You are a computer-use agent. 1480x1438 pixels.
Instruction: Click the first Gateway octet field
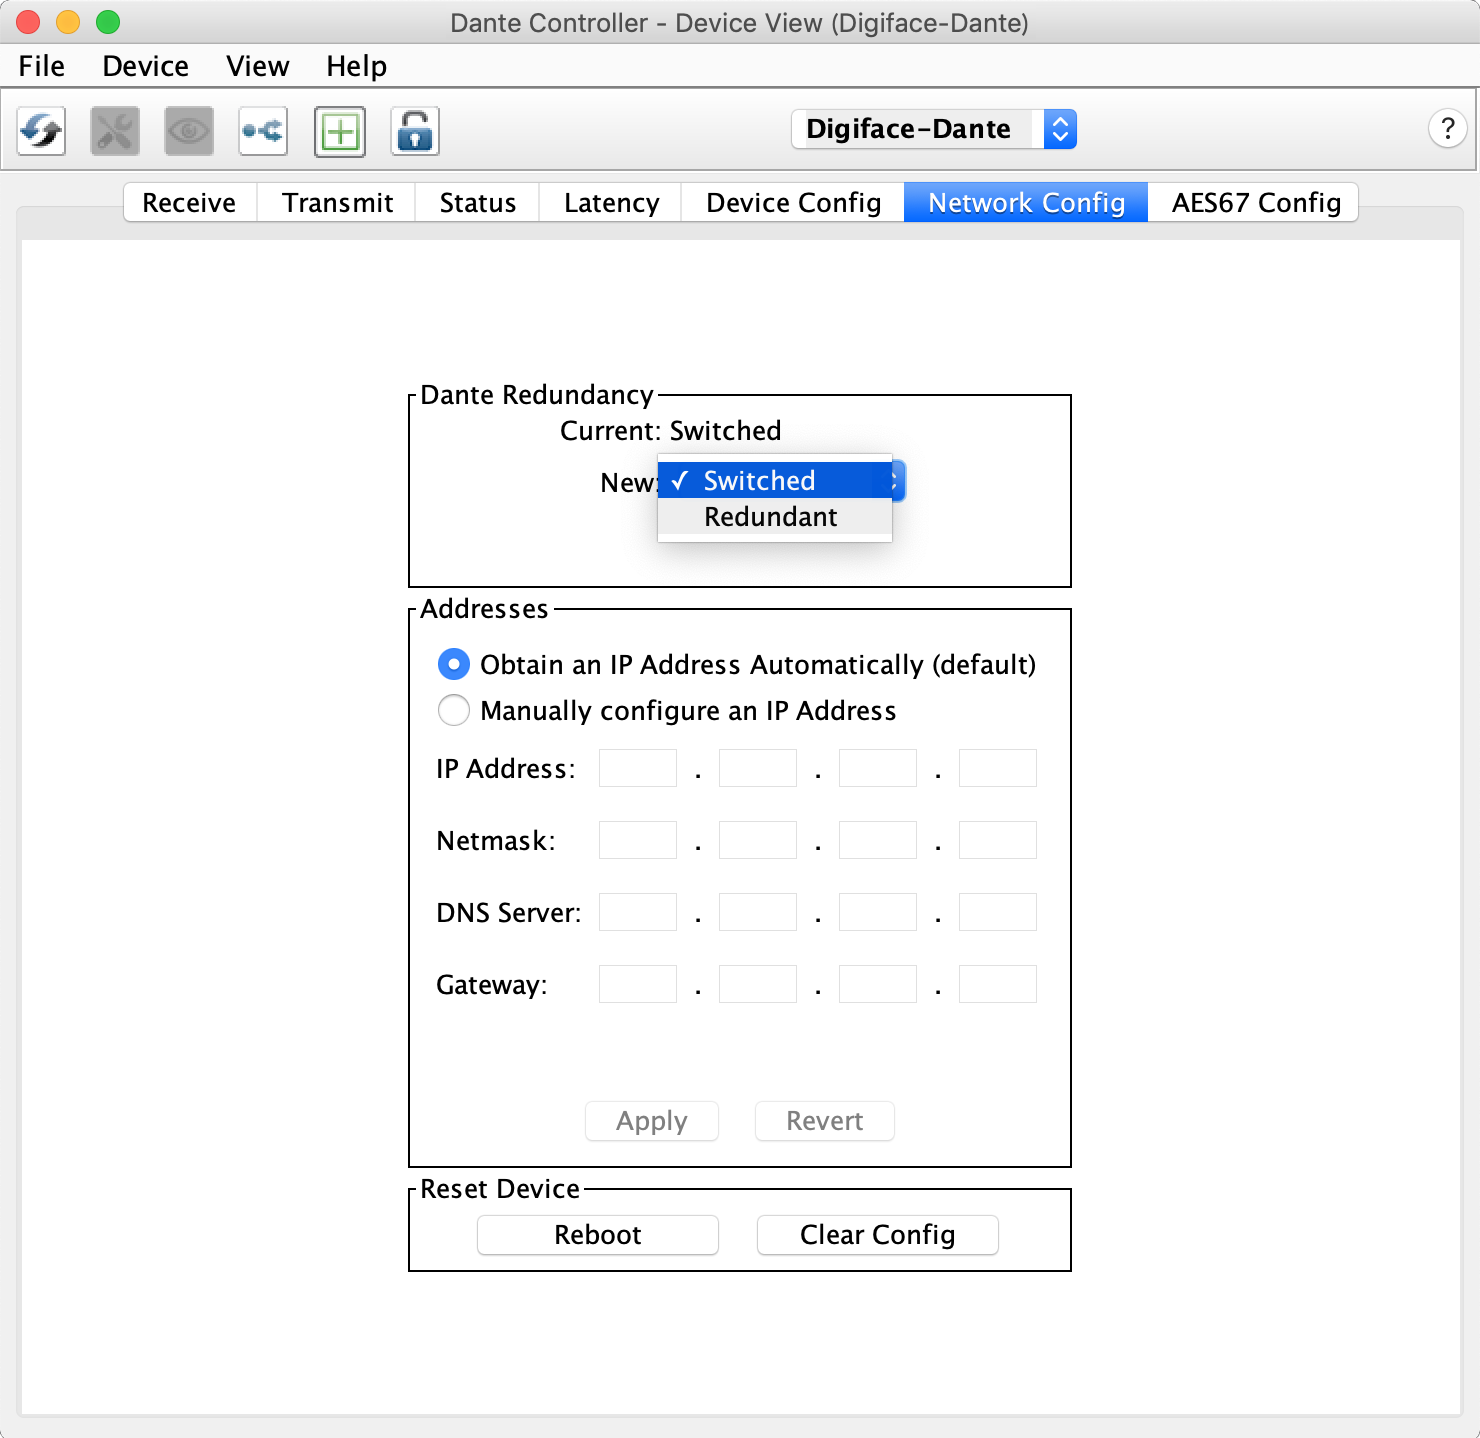tap(637, 984)
